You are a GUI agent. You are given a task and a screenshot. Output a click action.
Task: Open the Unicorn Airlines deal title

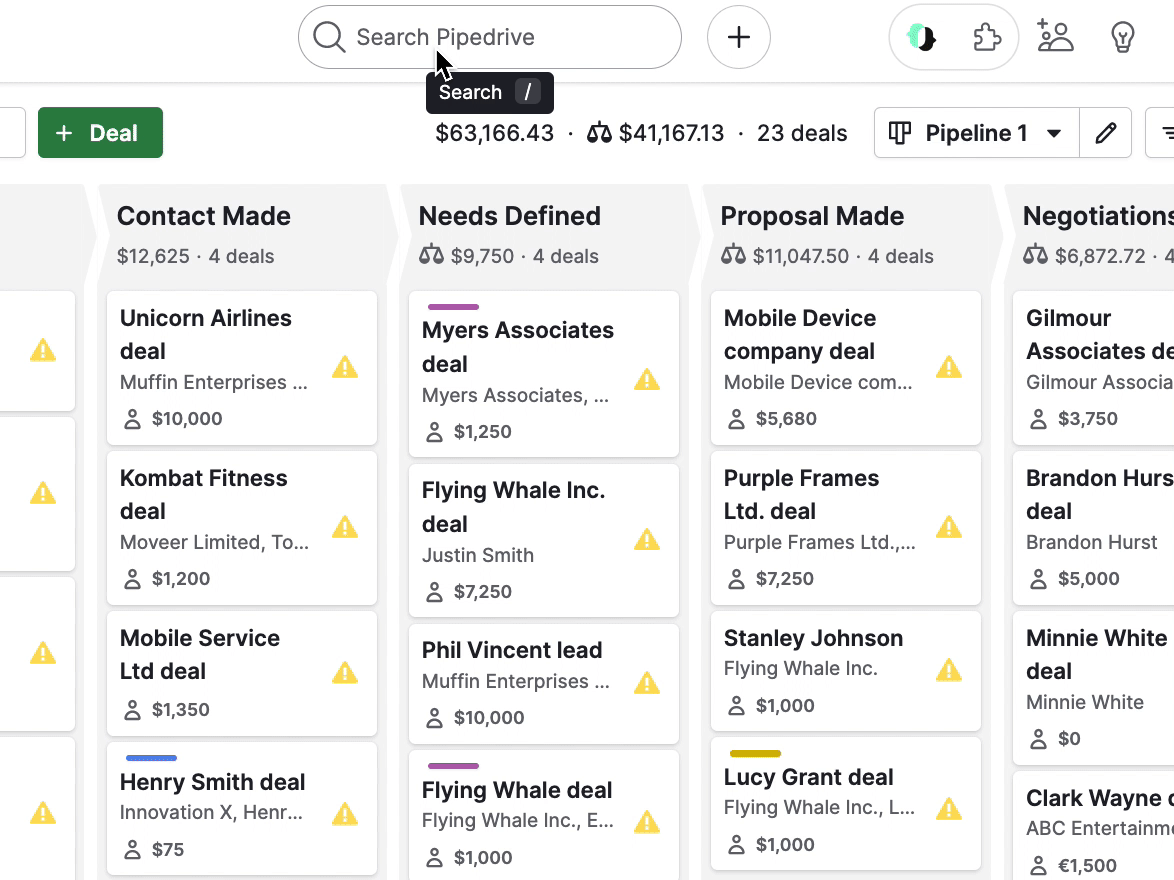[x=206, y=334]
